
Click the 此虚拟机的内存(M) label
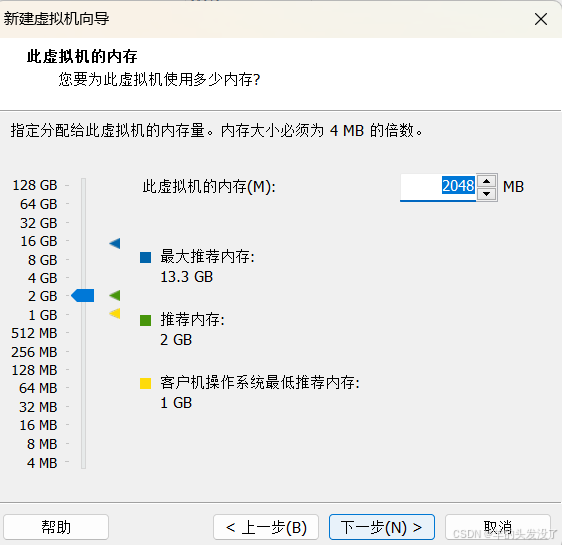point(209,187)
